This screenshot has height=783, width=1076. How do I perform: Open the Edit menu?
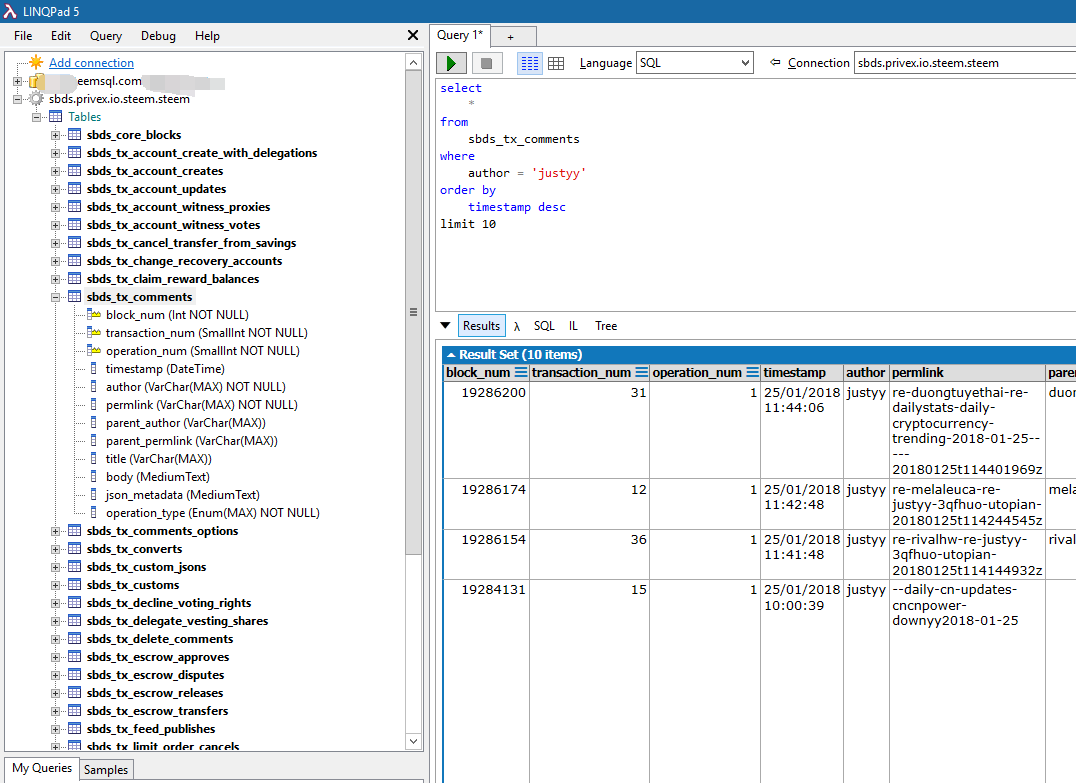60,36
